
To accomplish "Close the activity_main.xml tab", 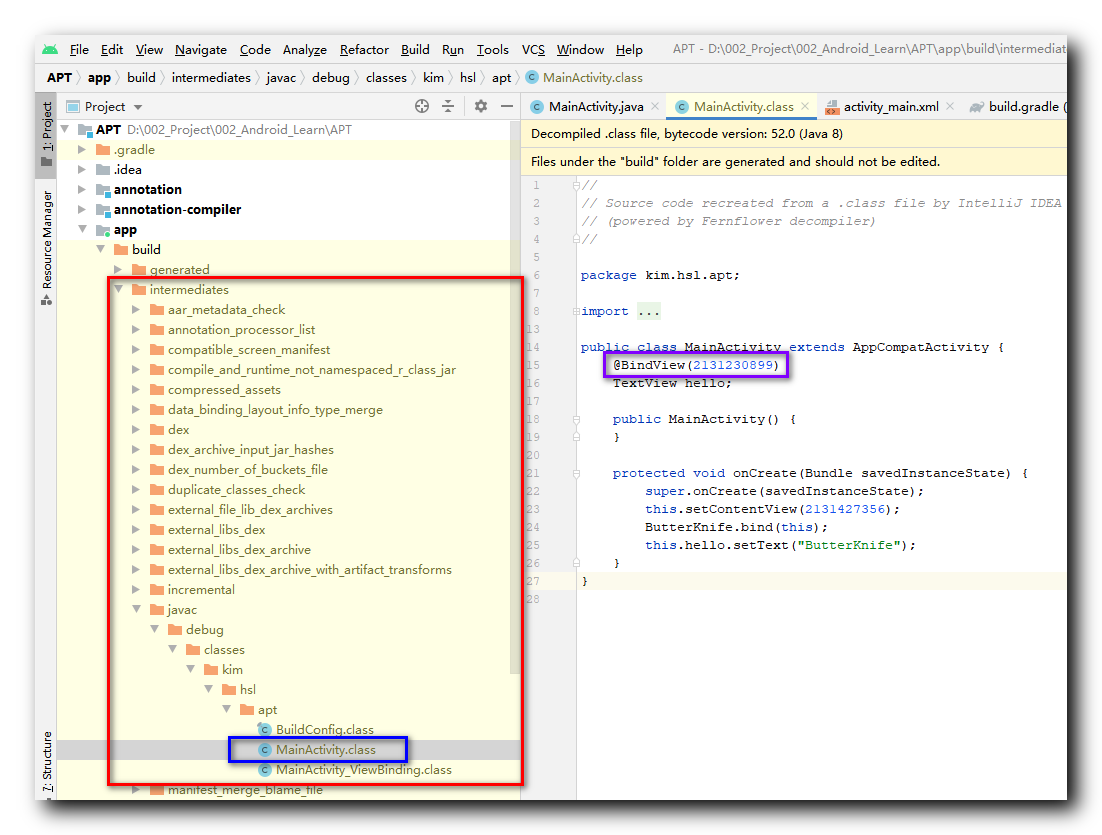I will click(x=950, y=106).
